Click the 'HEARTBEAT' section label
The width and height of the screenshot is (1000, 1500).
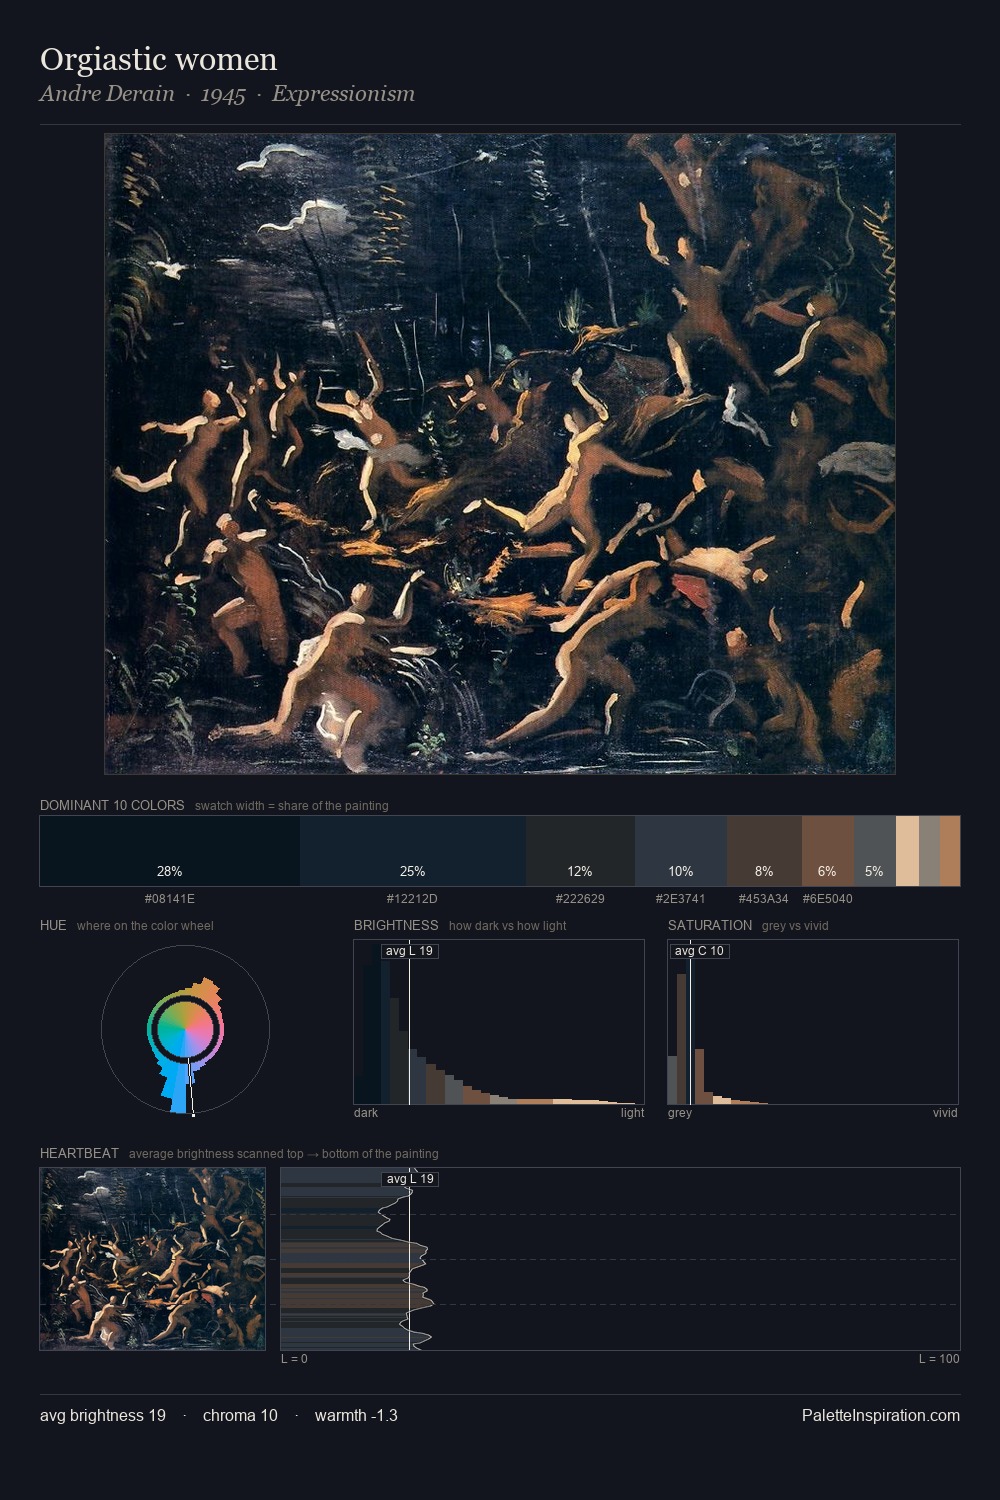coord(79,1153)
